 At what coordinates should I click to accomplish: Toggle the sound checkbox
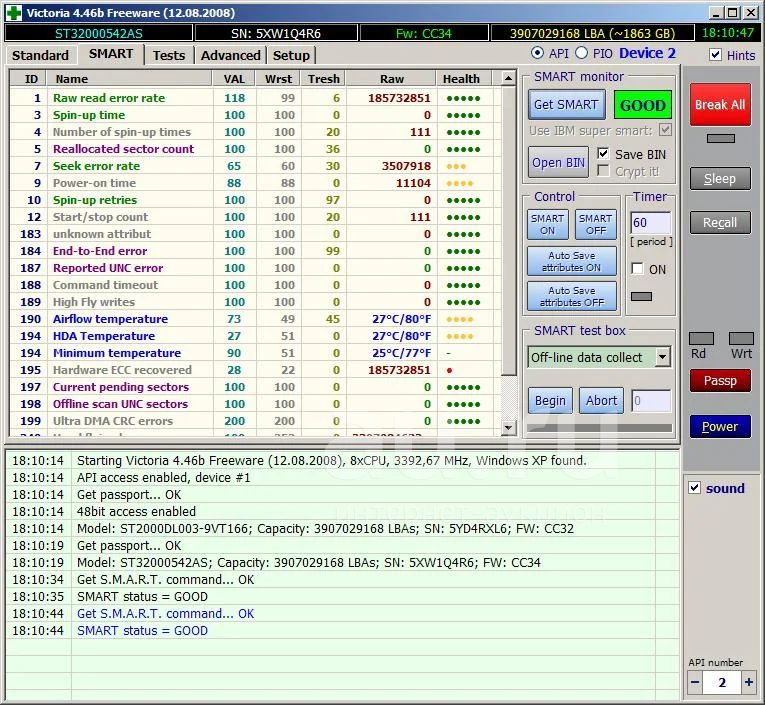[694, 487]
